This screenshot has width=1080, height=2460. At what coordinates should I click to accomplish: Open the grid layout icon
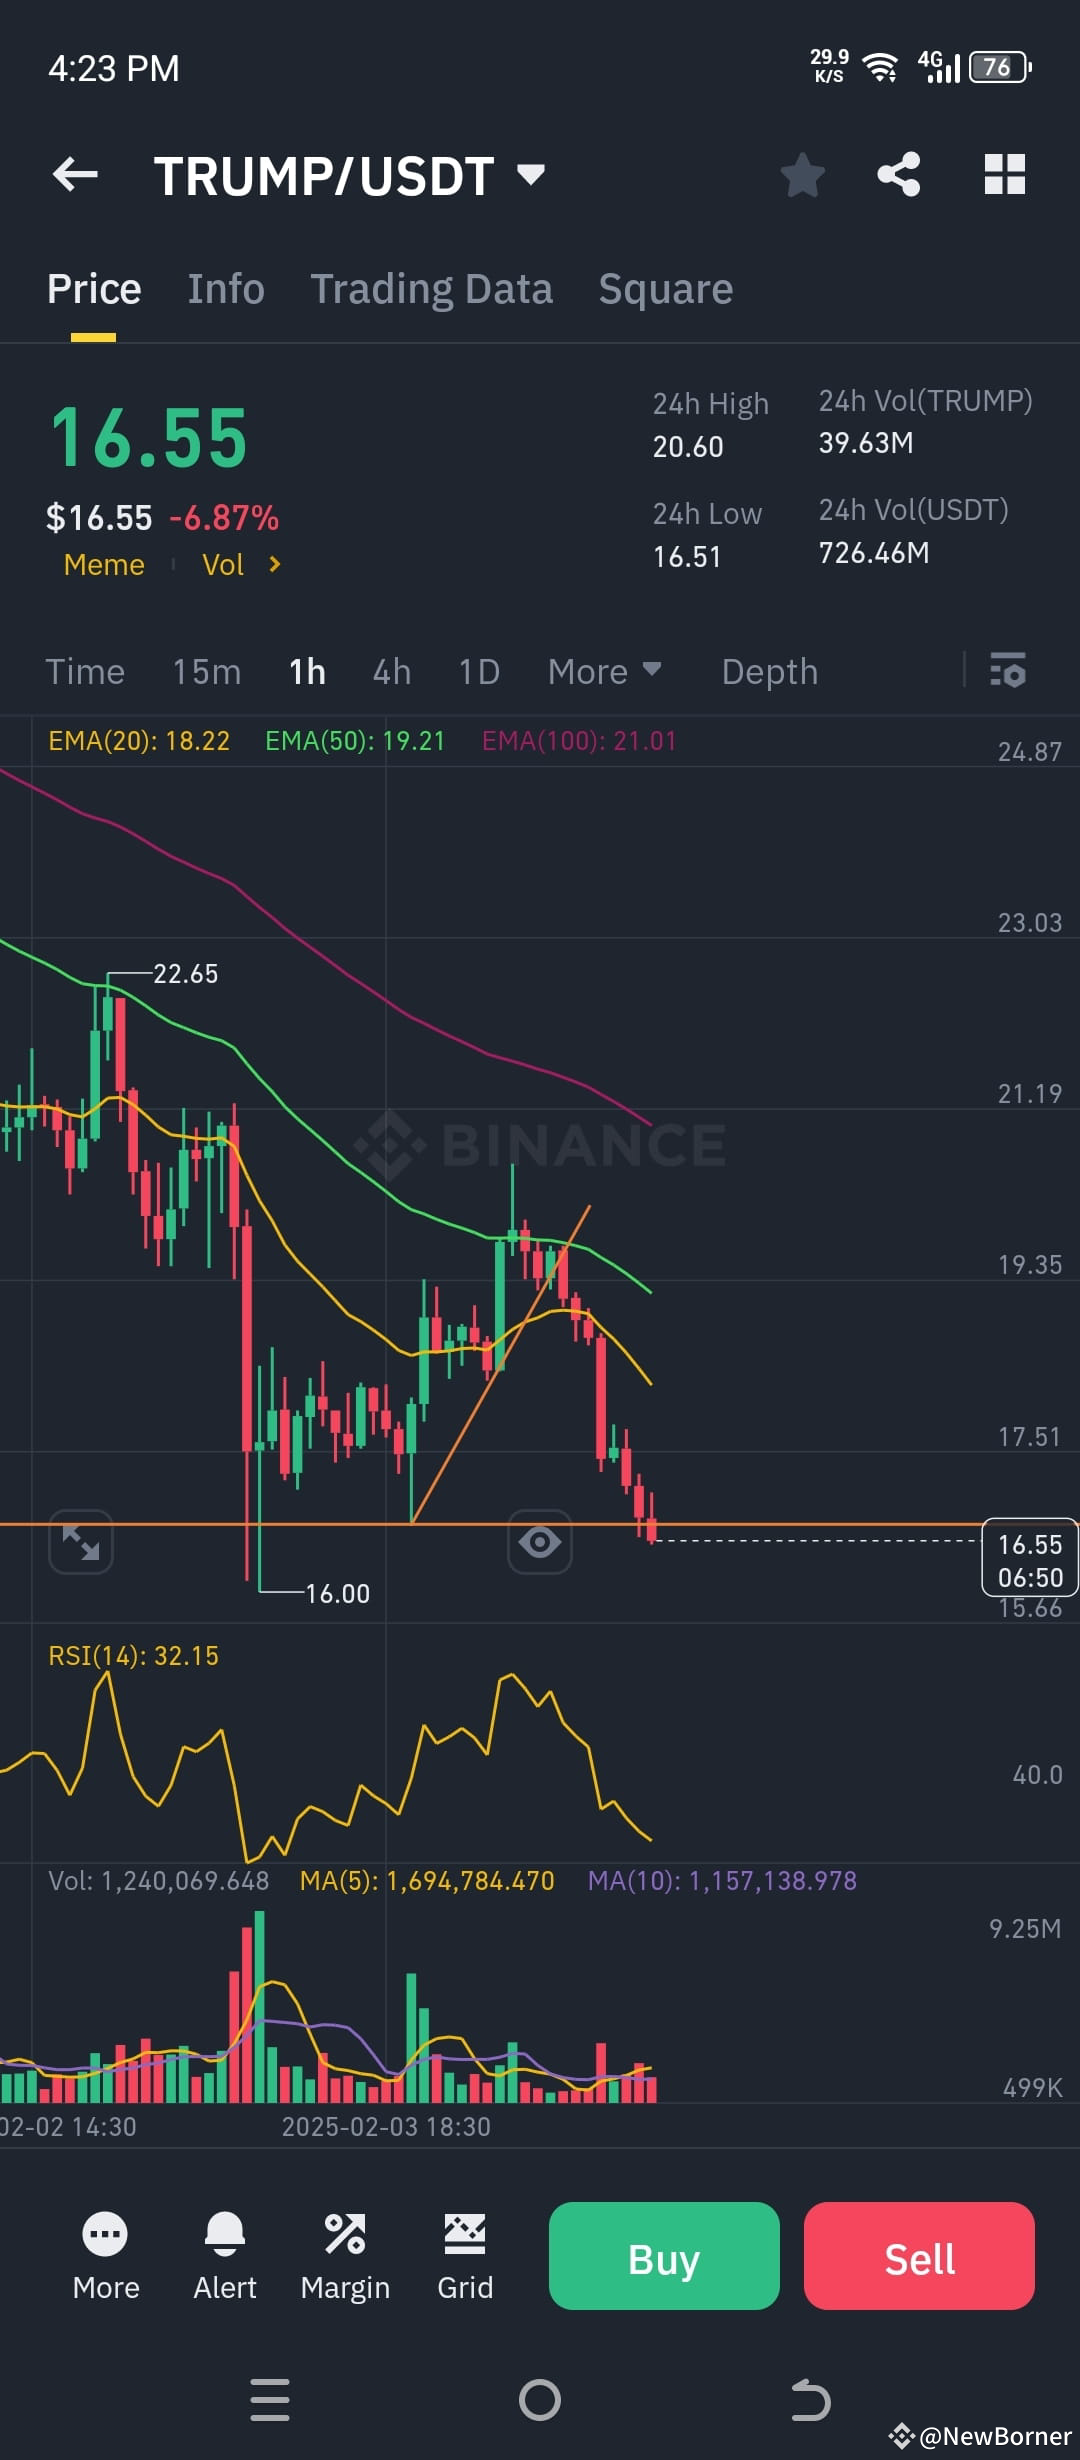click(1005, 175)
